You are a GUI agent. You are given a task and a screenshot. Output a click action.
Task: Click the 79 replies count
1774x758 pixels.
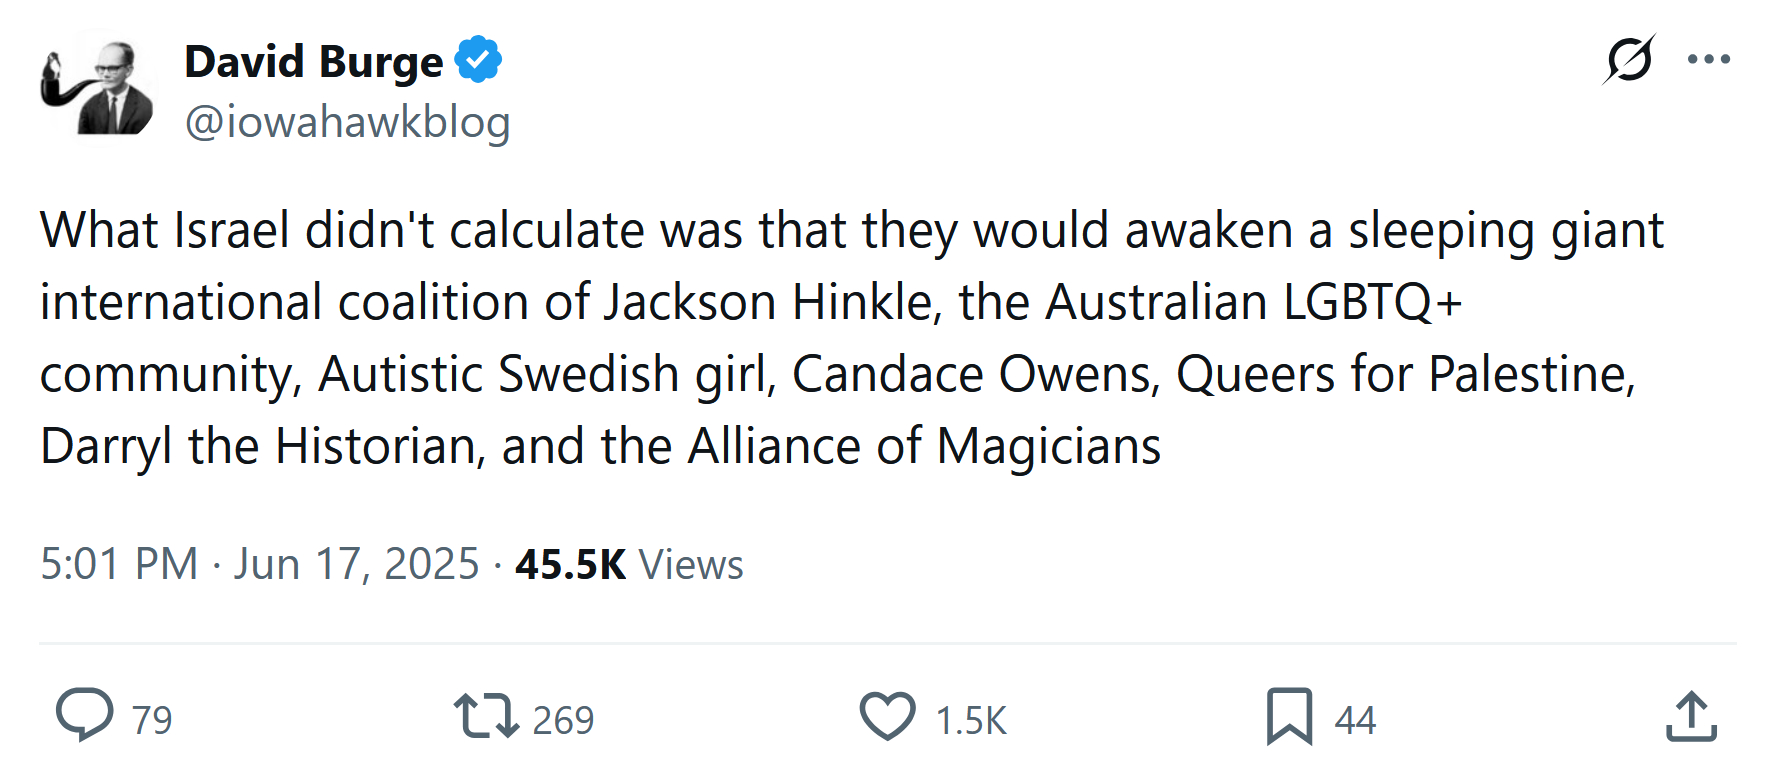152,720
